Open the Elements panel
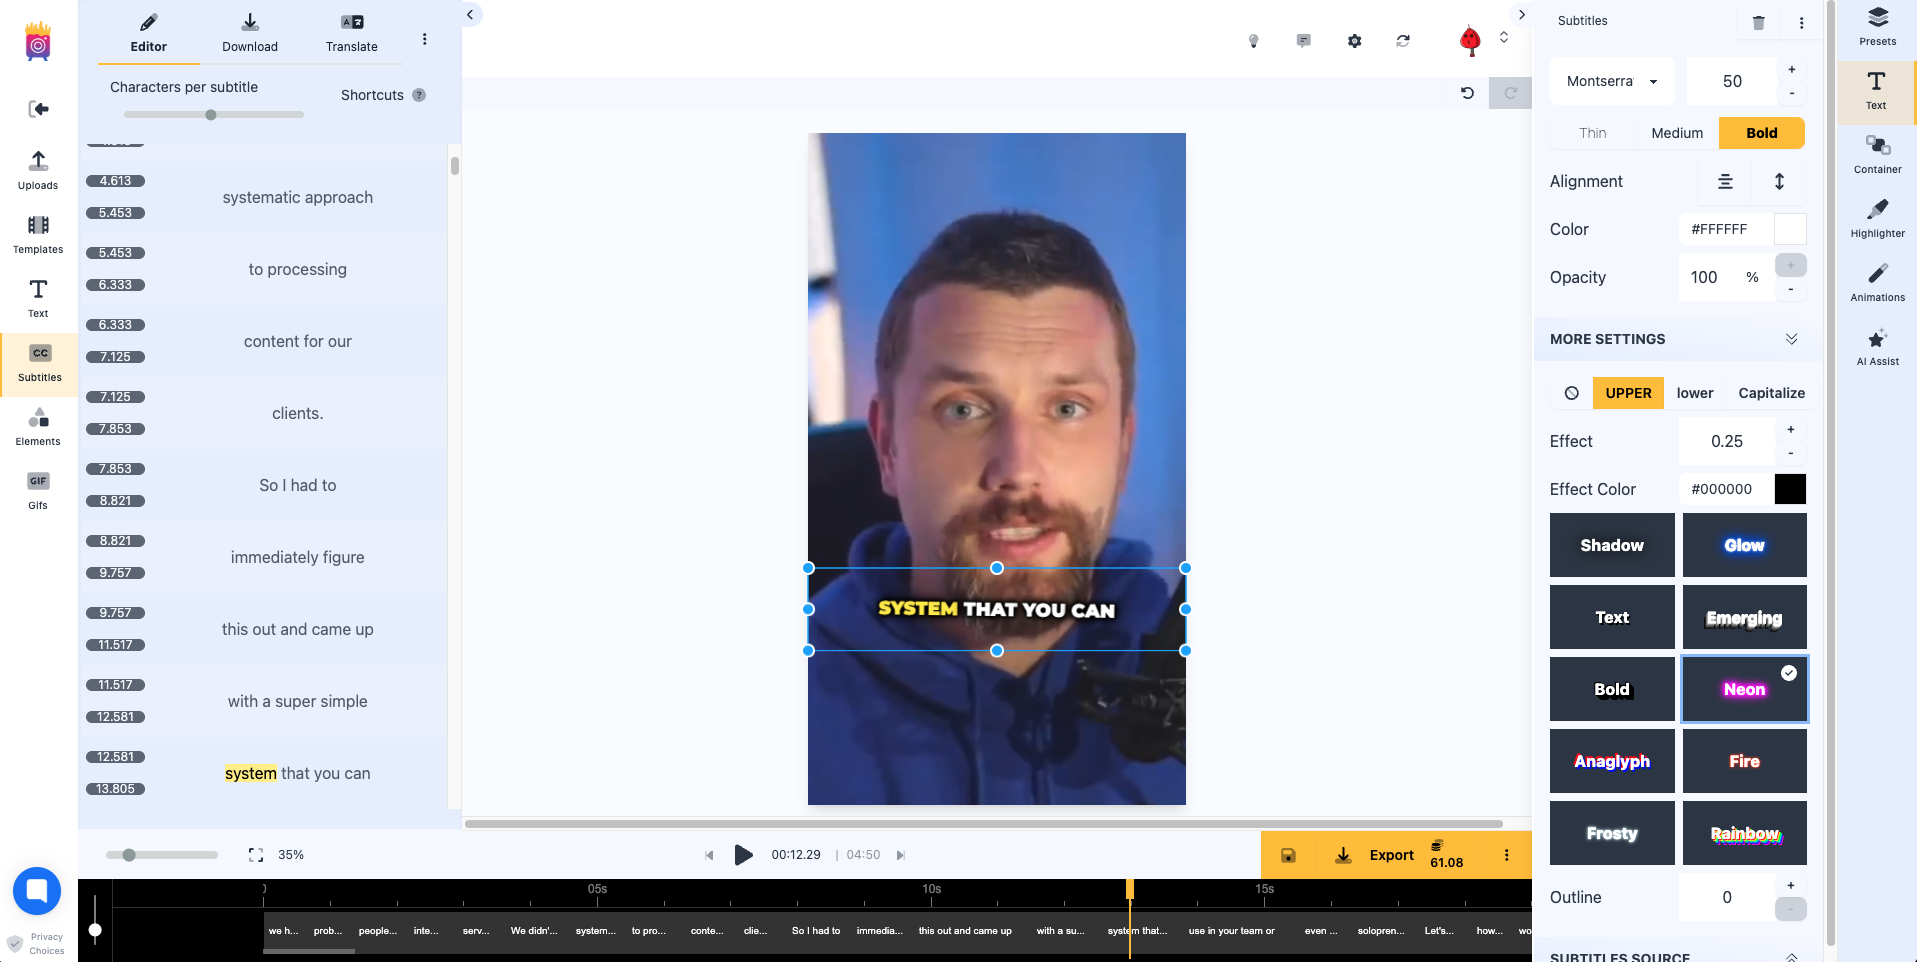Viewport: 1917px width, 962px height. tap(37, 426)
